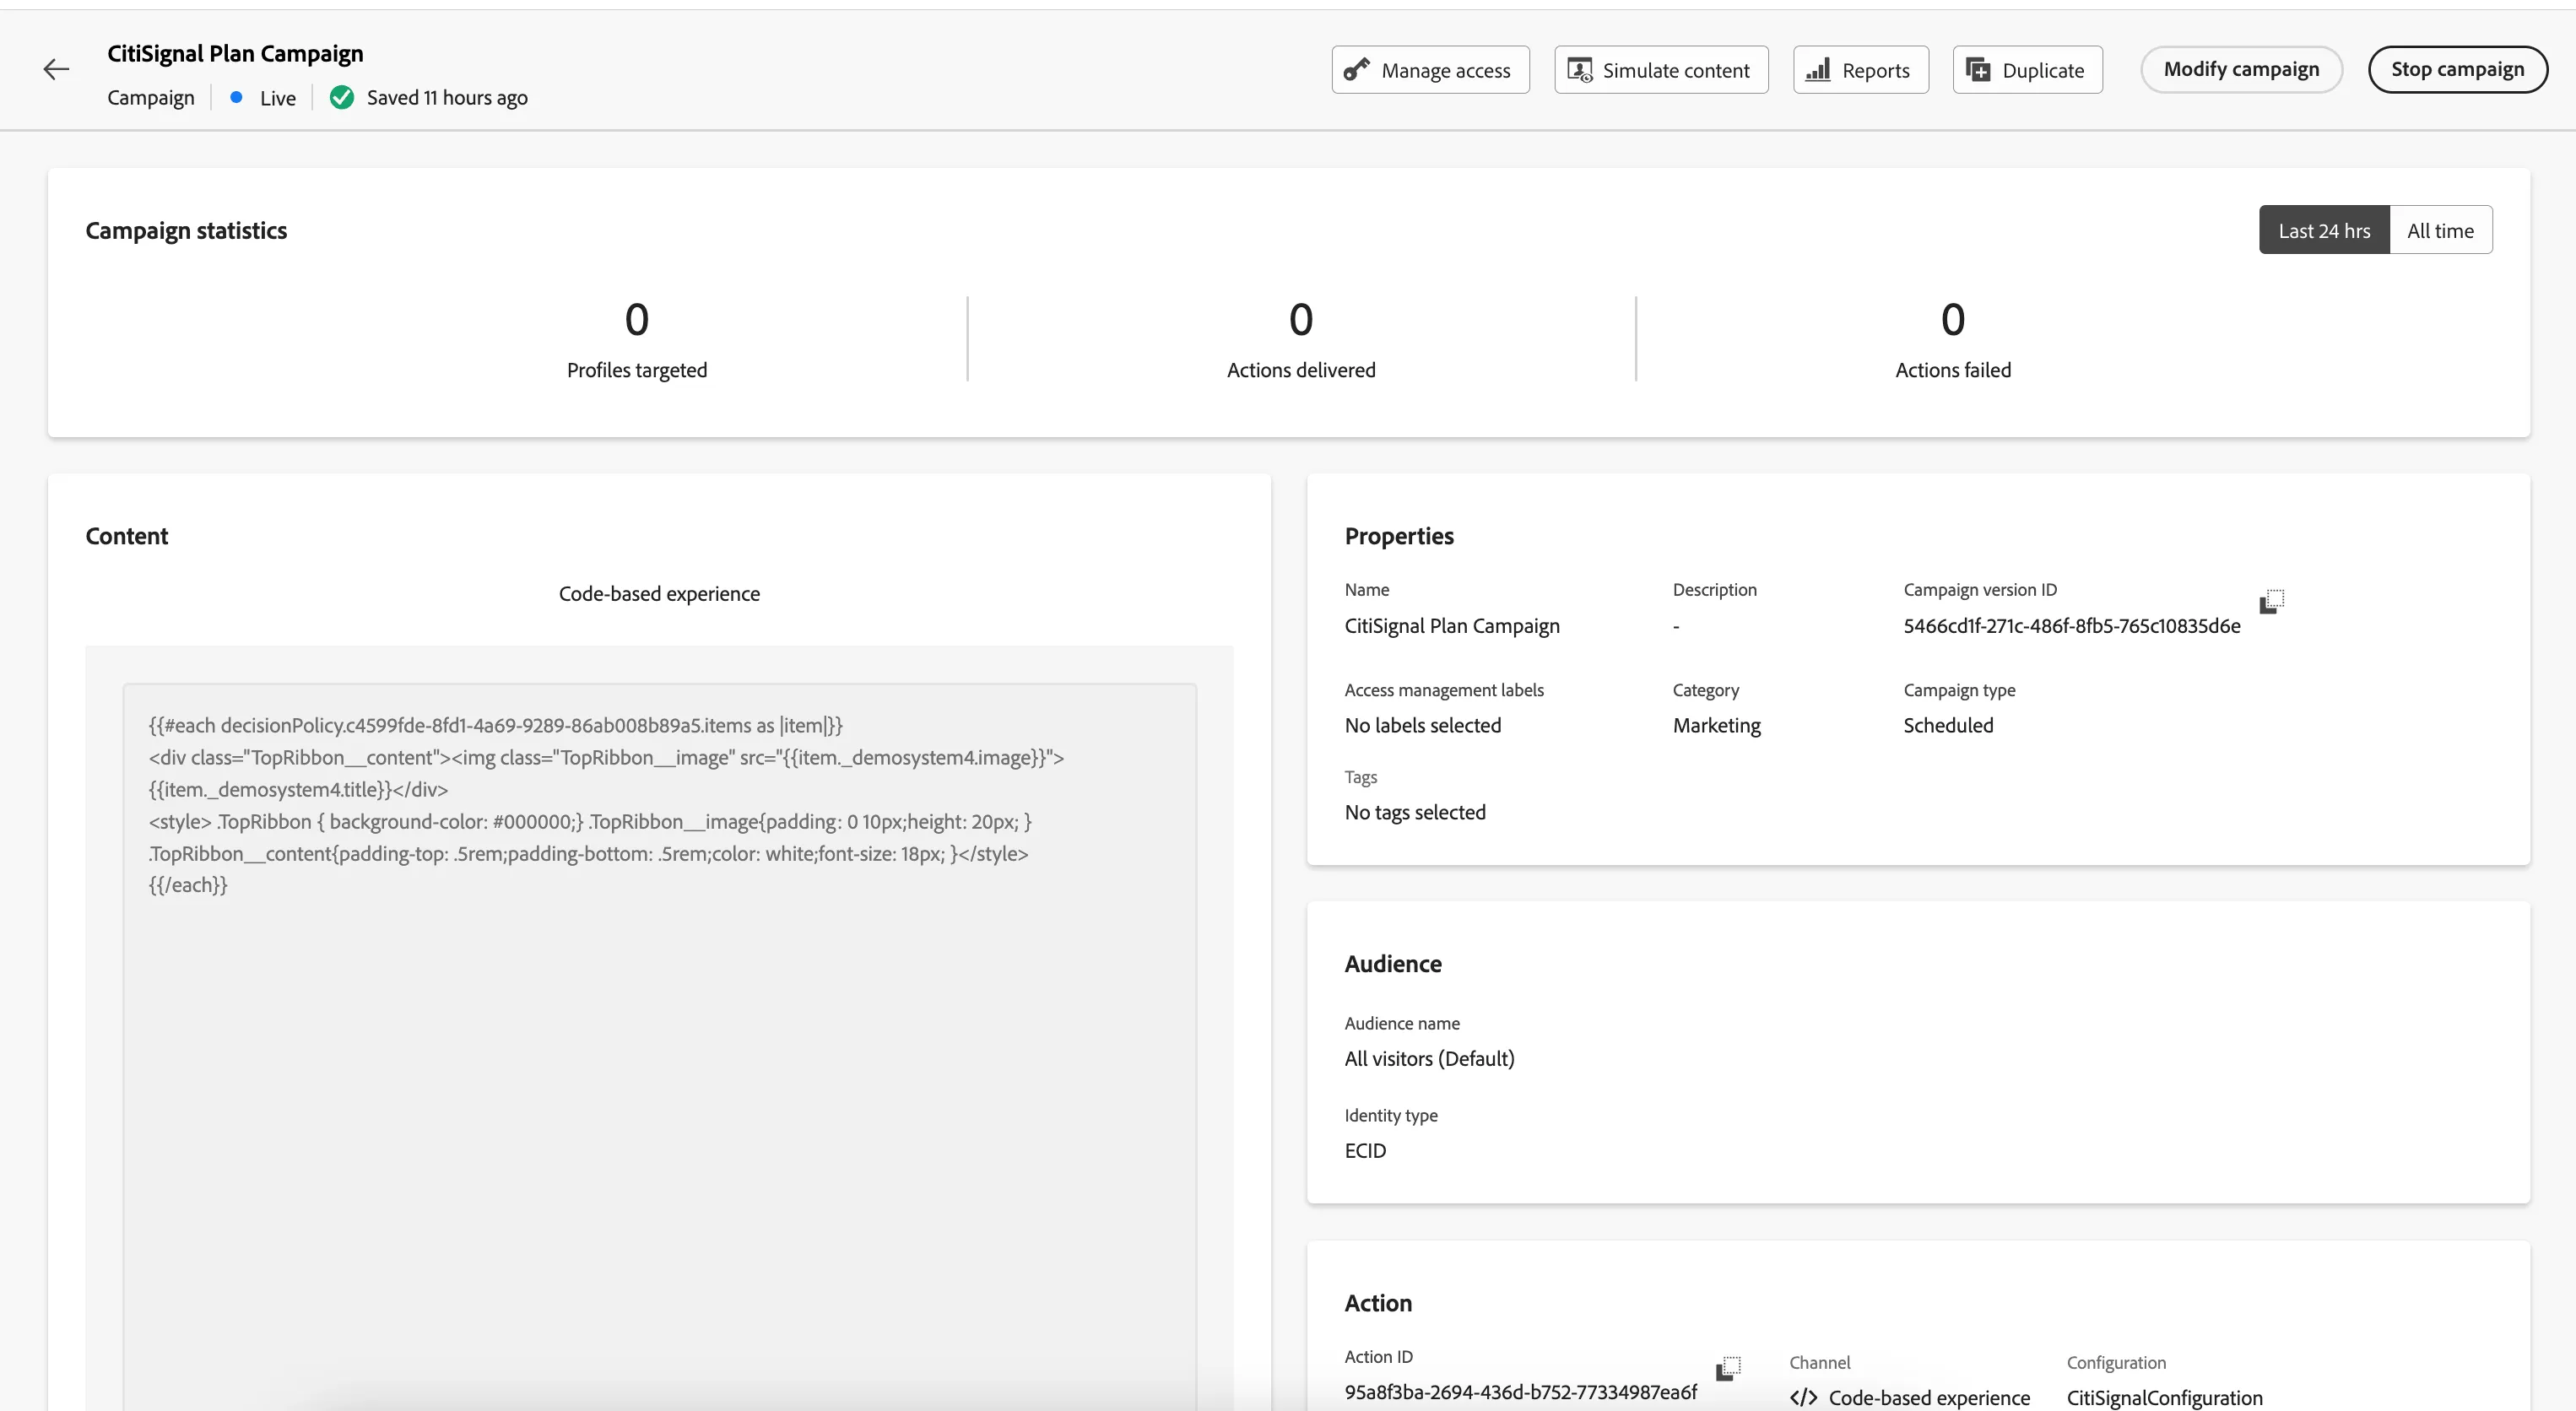Click 'No labels selected' text
This screenshot has width=2576, height=1411.
point(1422,726)
